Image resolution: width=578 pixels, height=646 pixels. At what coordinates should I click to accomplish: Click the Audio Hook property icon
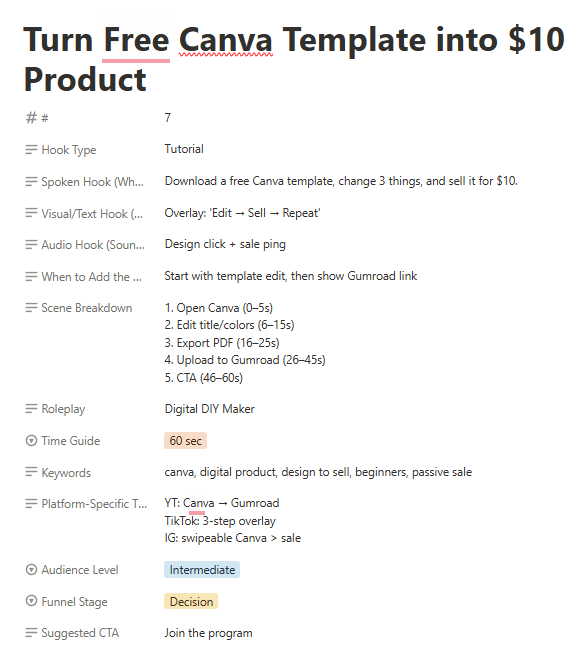tap(31, 245)
